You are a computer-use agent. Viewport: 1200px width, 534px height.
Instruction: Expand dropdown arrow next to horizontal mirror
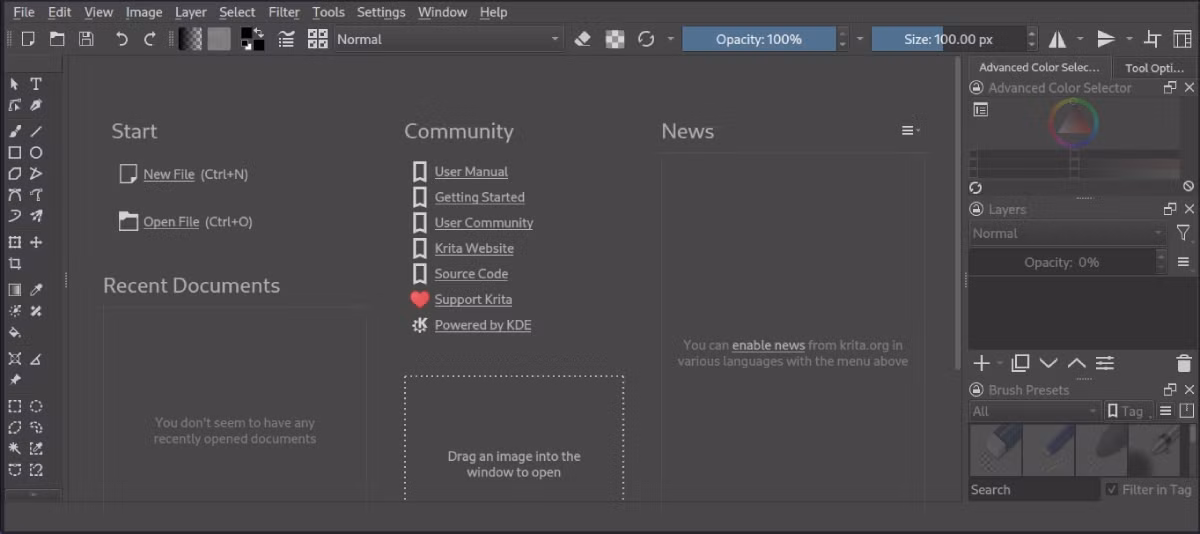click(1080, 39)
